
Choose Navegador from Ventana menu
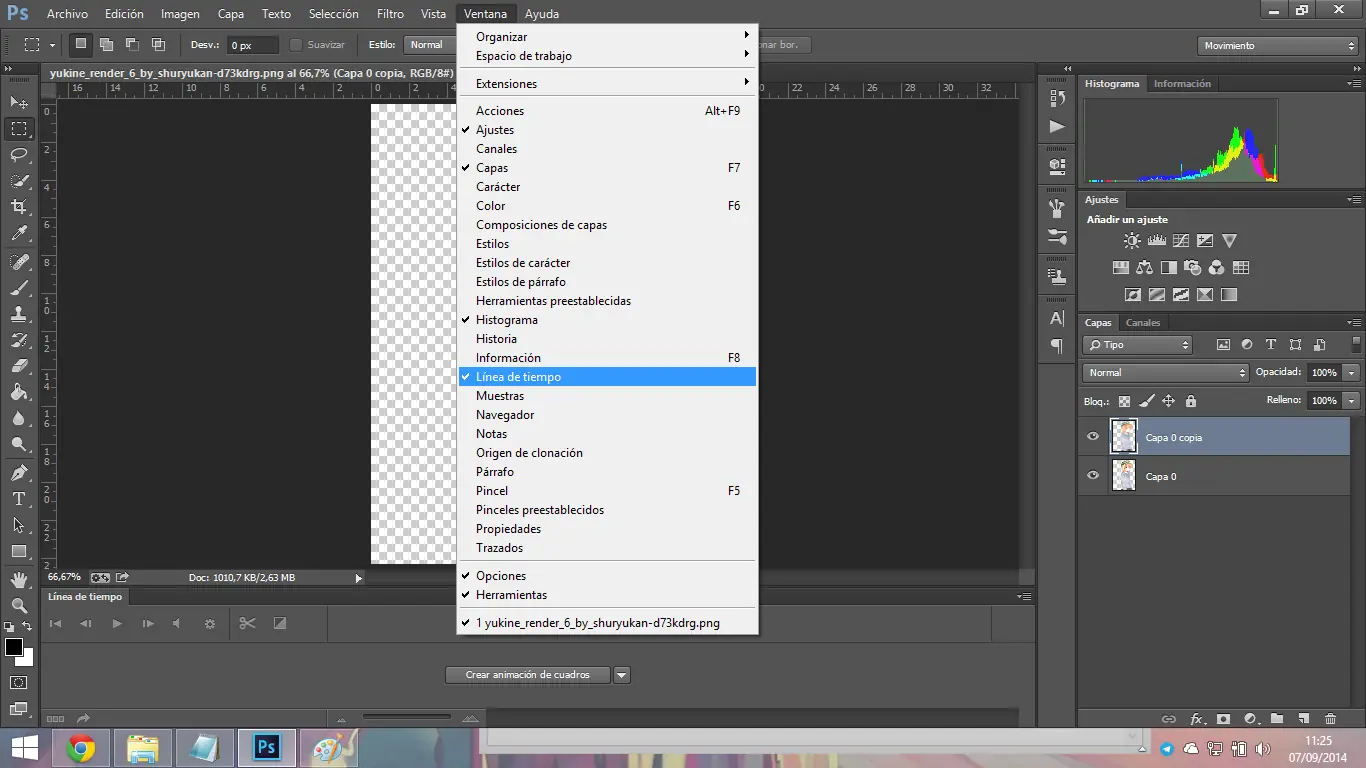click(x=607, y=415)
